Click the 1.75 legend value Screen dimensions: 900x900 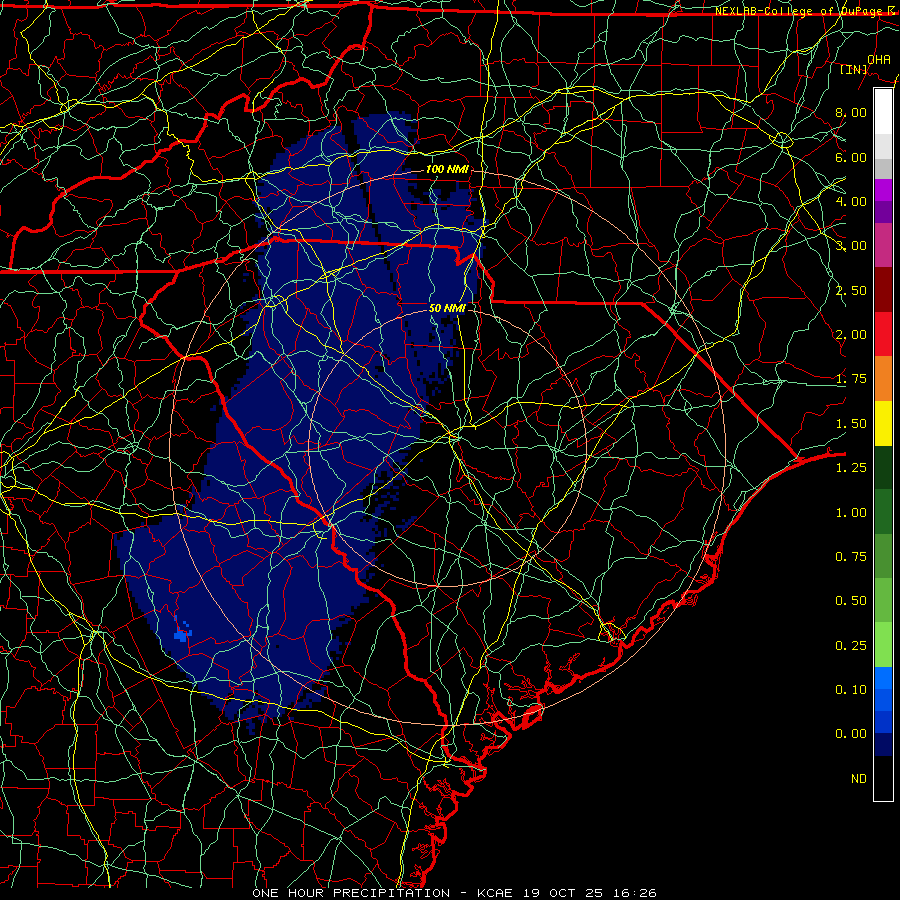point(851,379)
